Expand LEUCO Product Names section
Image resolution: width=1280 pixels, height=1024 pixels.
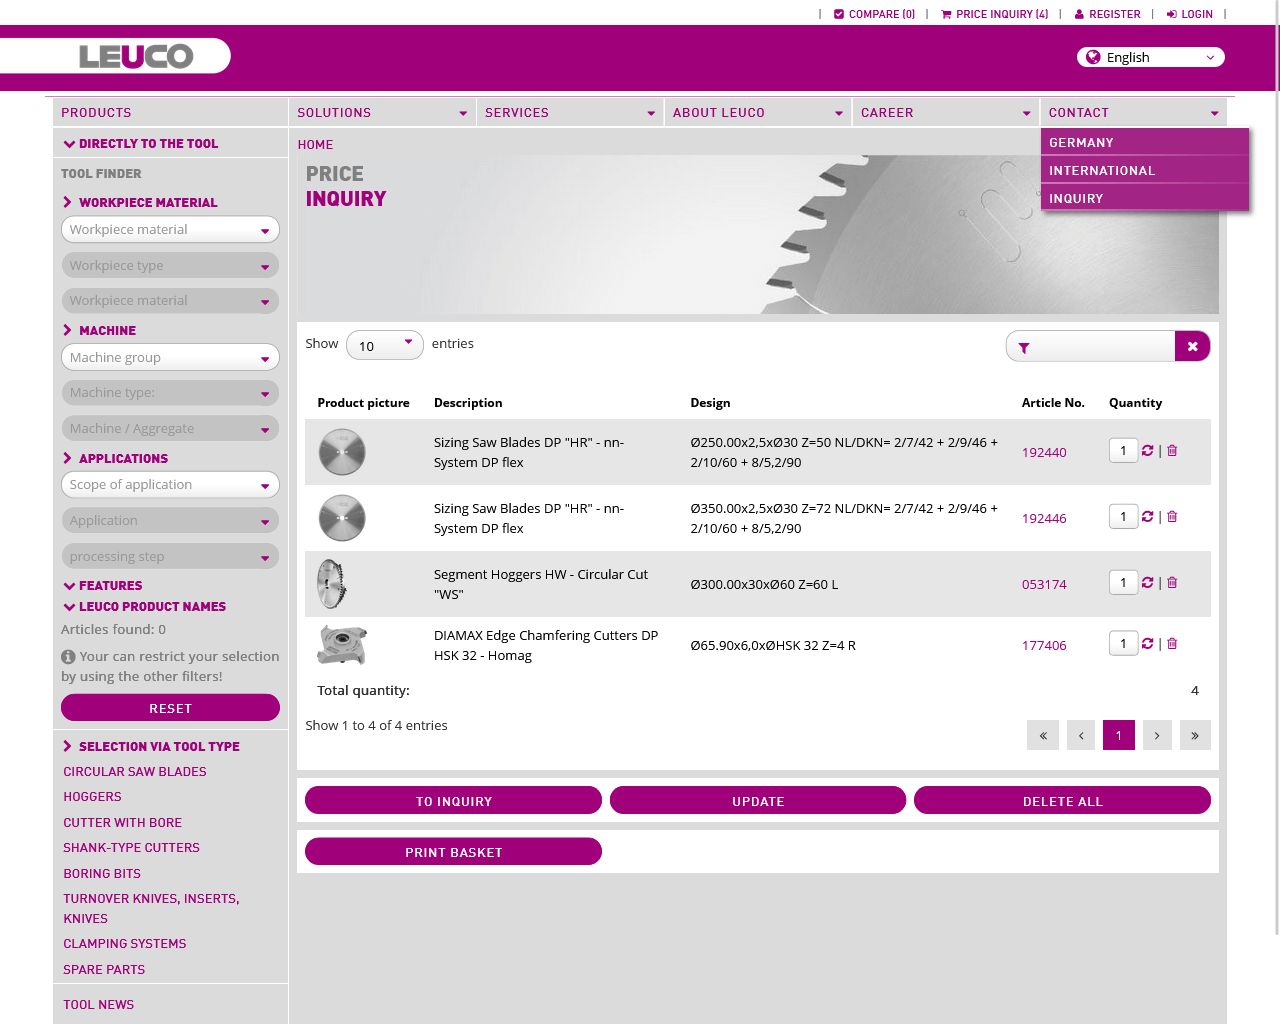(x=144, y=607)
